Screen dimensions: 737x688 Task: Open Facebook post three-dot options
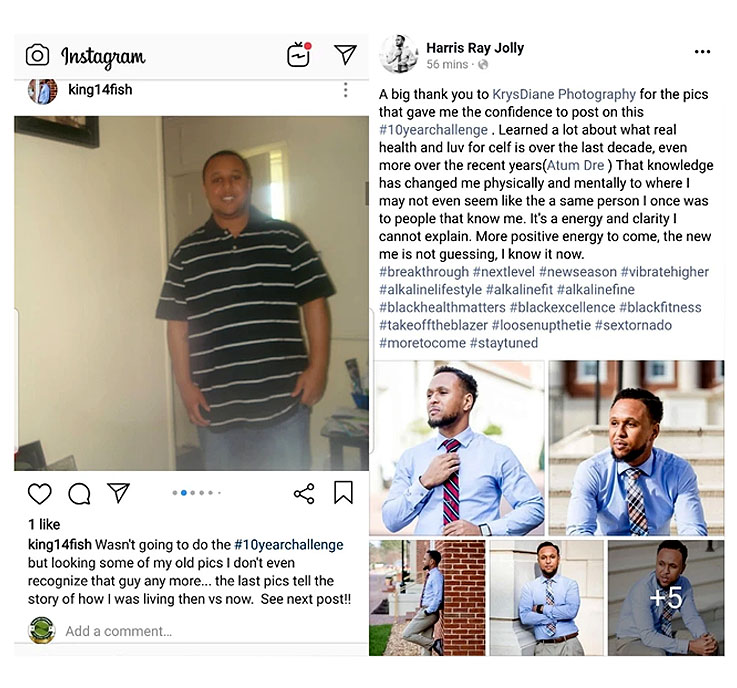(x=702, y=52)
